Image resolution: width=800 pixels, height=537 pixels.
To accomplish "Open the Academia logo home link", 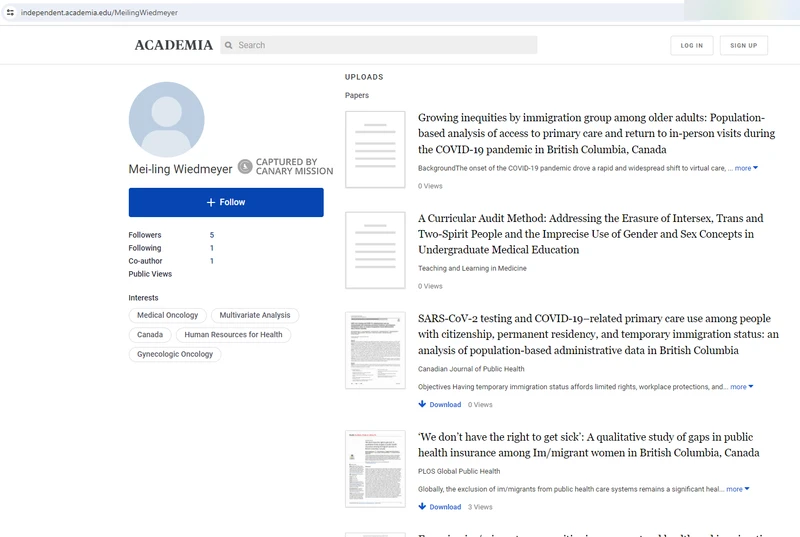I will pyautogui.click(x=173, y=45).
